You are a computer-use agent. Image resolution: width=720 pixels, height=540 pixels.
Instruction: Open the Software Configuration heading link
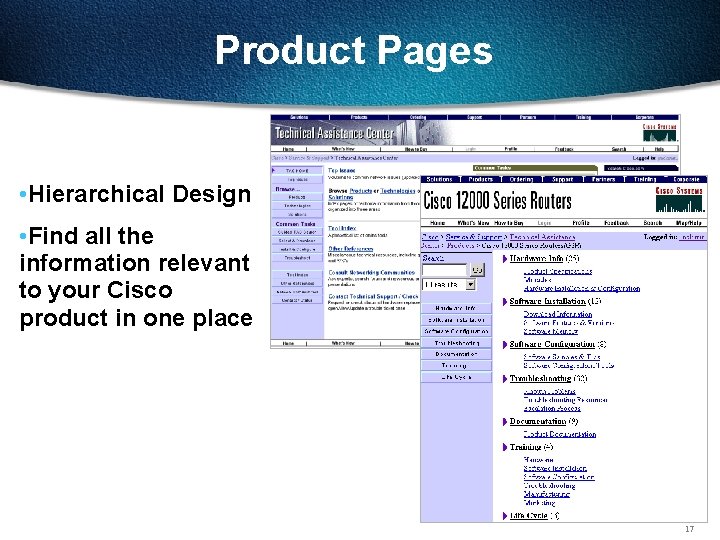click(552, 344)
